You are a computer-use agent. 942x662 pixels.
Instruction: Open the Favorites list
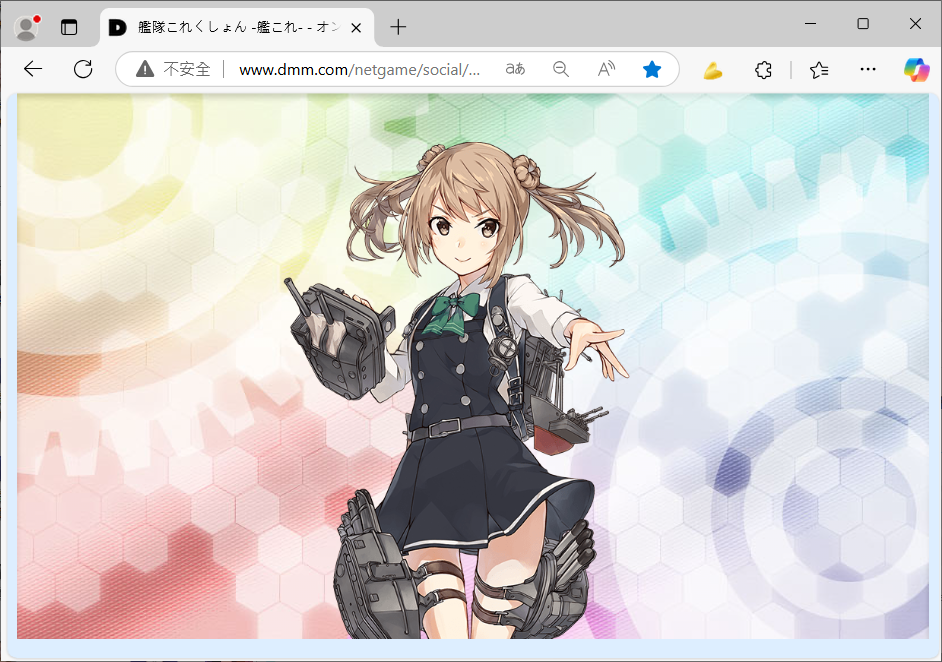(819, 70)
